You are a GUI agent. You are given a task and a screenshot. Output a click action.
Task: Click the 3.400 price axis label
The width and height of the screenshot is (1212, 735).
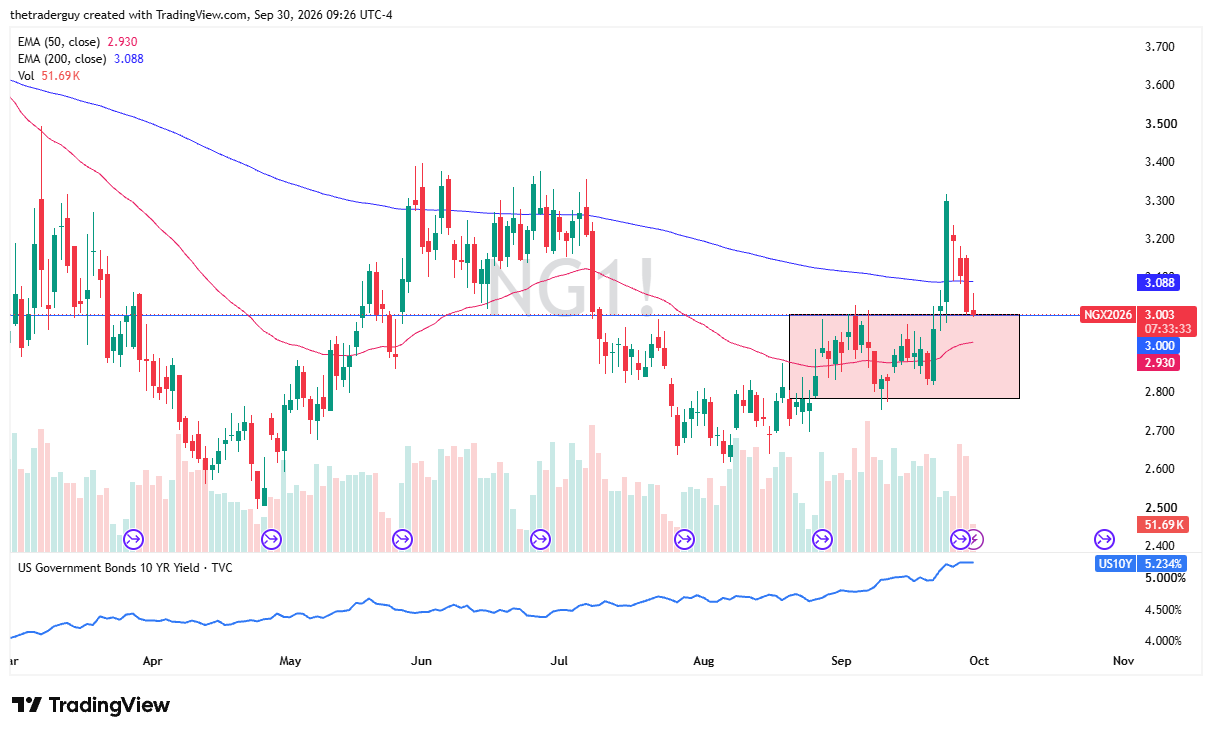pyautogui.click(x=1158, y=162)
